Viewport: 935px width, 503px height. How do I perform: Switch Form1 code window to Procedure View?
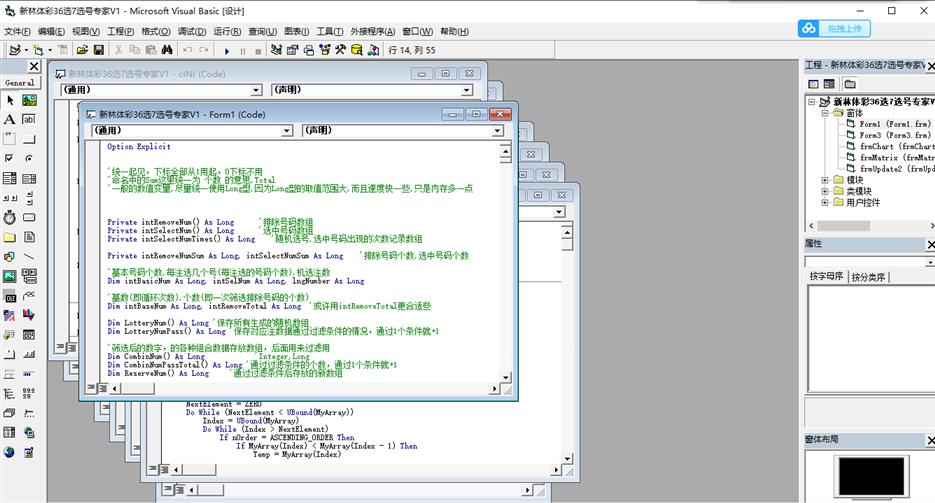[x=91, y=389]
